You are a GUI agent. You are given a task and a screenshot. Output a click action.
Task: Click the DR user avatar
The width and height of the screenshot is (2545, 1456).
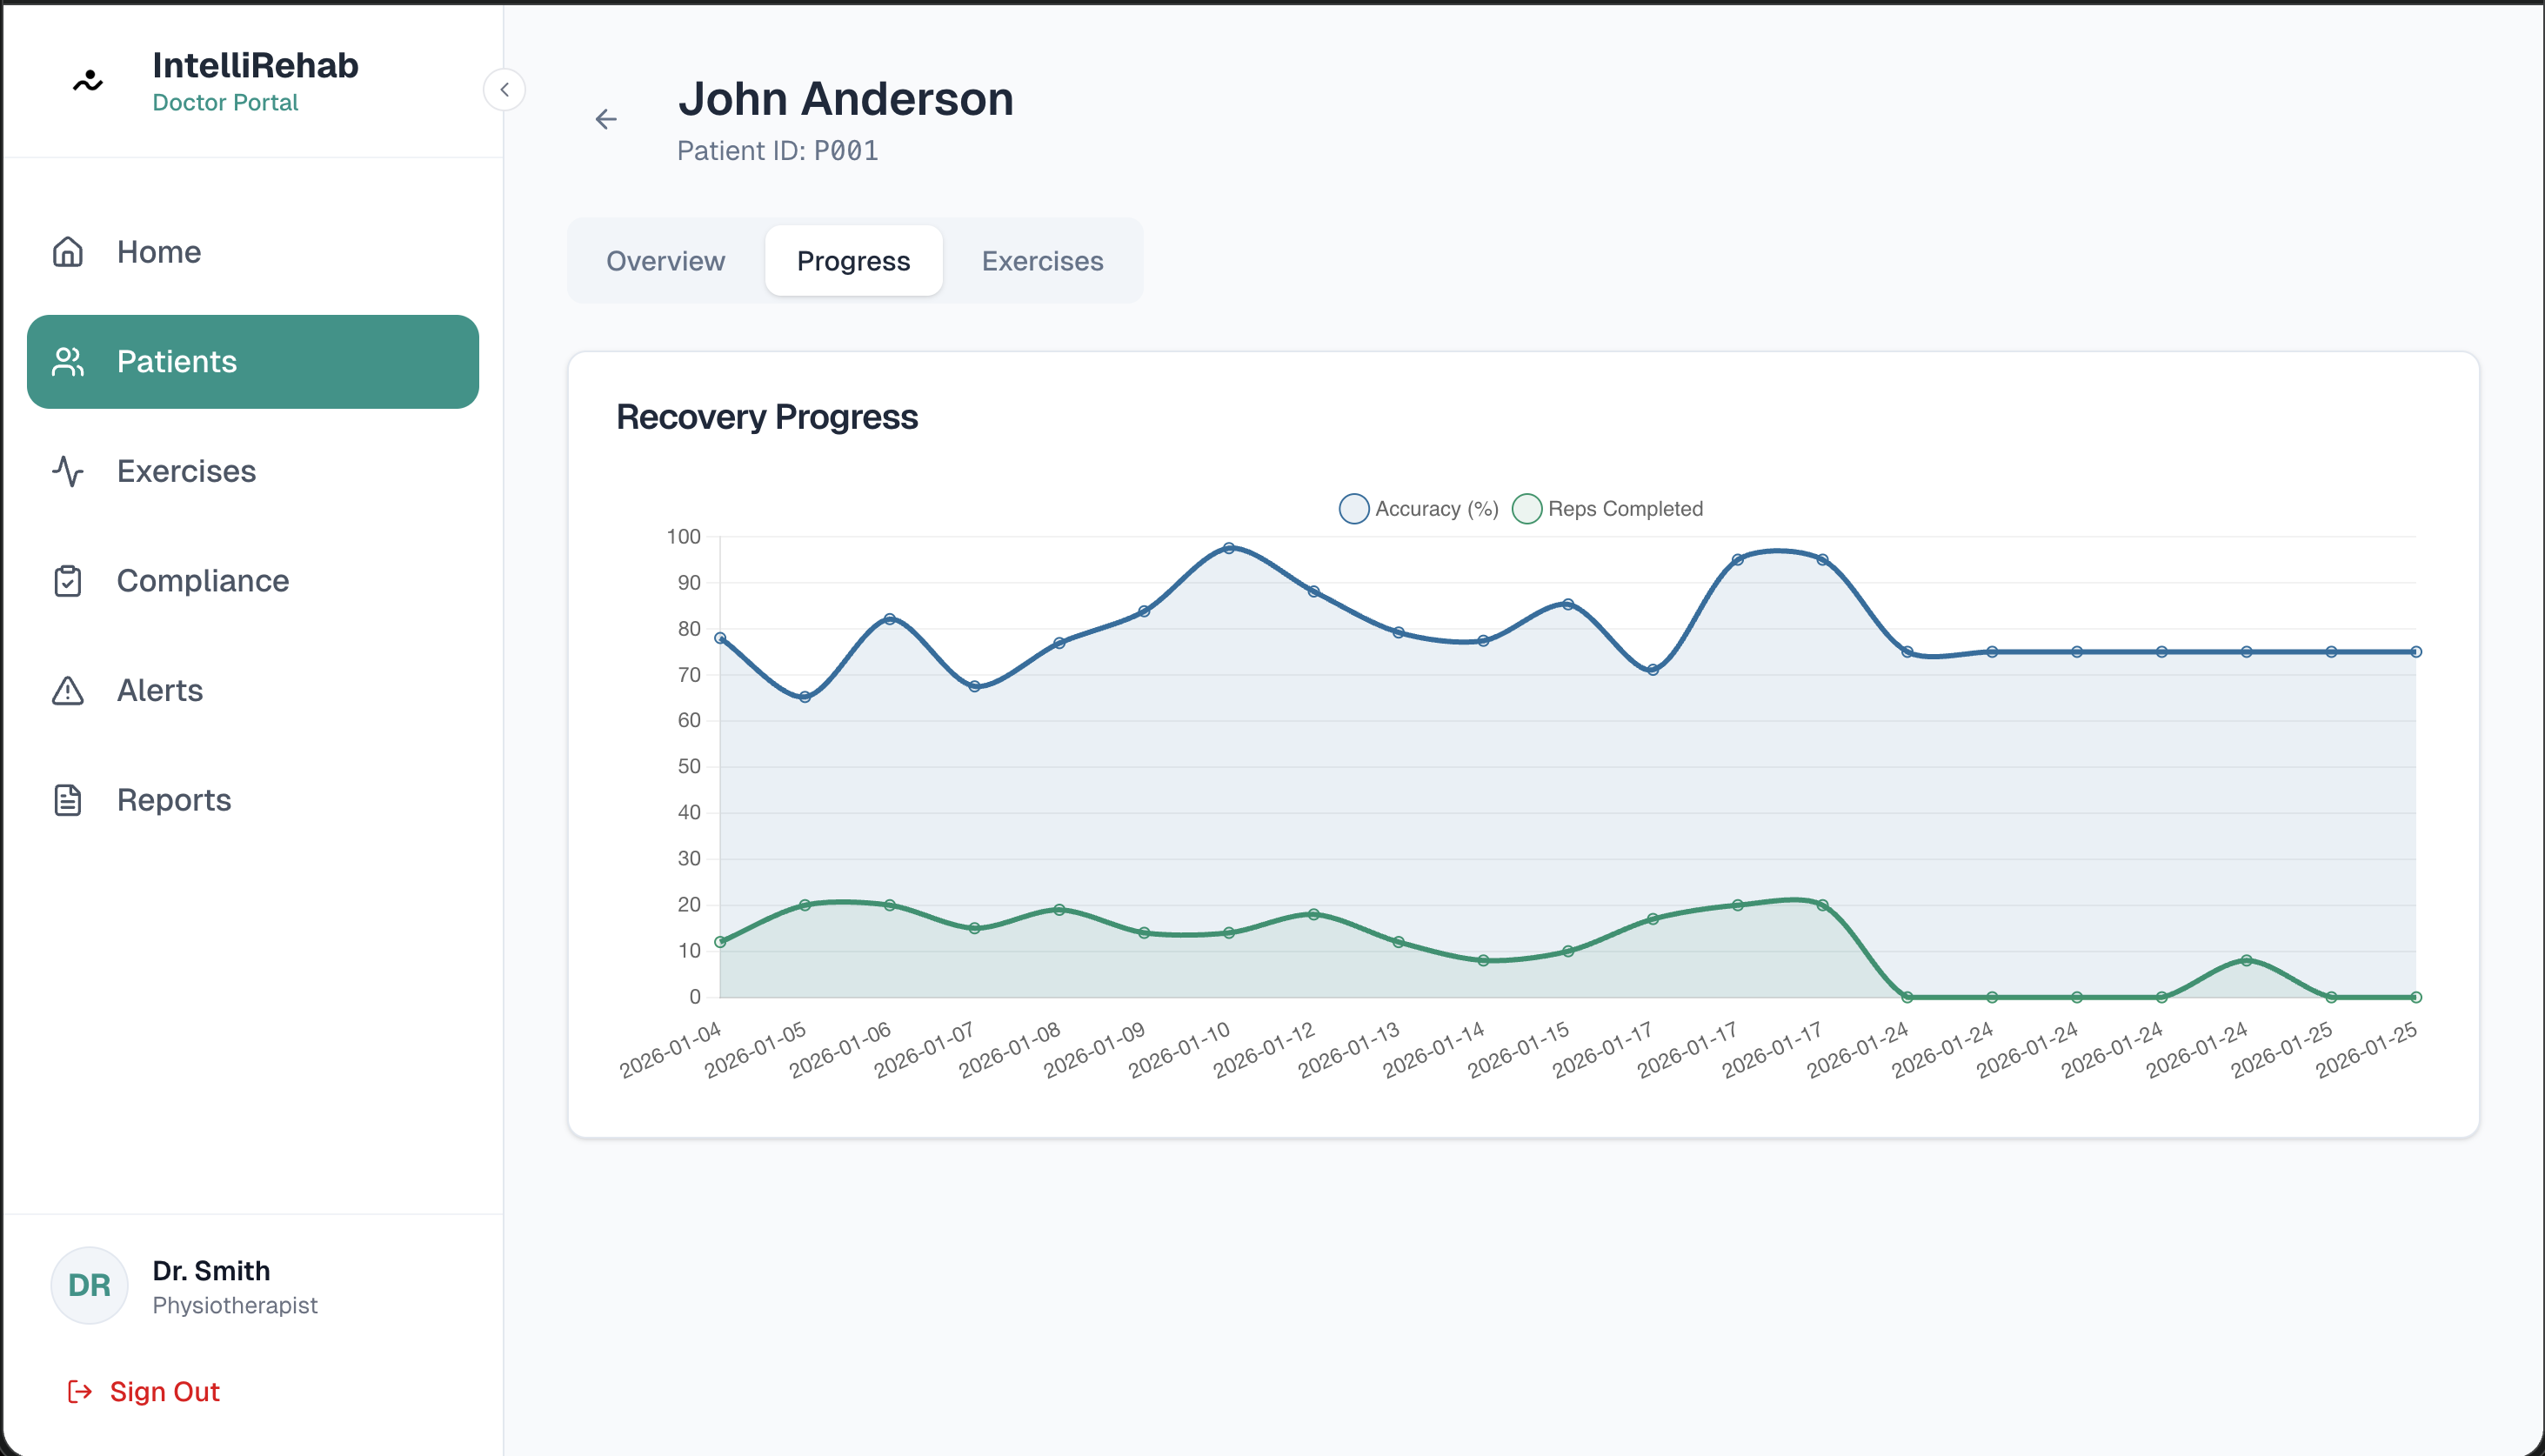[89, 1286]
